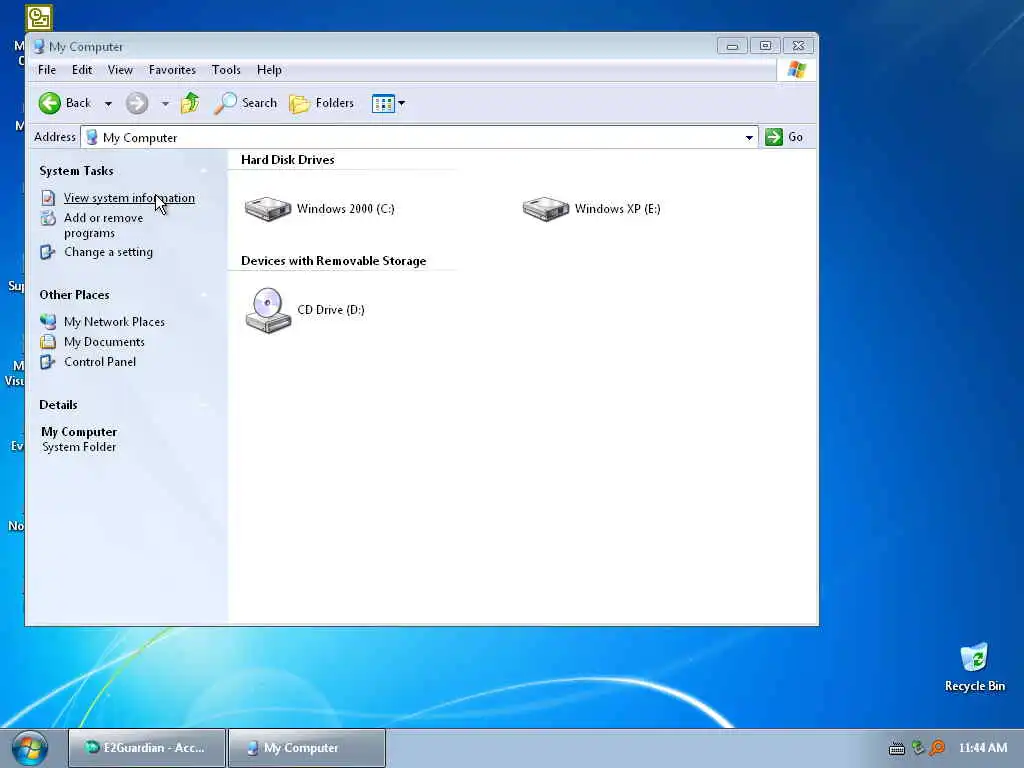This screenshot has width=1024, height=768.
Task: Click the Windows XP (E:) label
Action: 617,209
